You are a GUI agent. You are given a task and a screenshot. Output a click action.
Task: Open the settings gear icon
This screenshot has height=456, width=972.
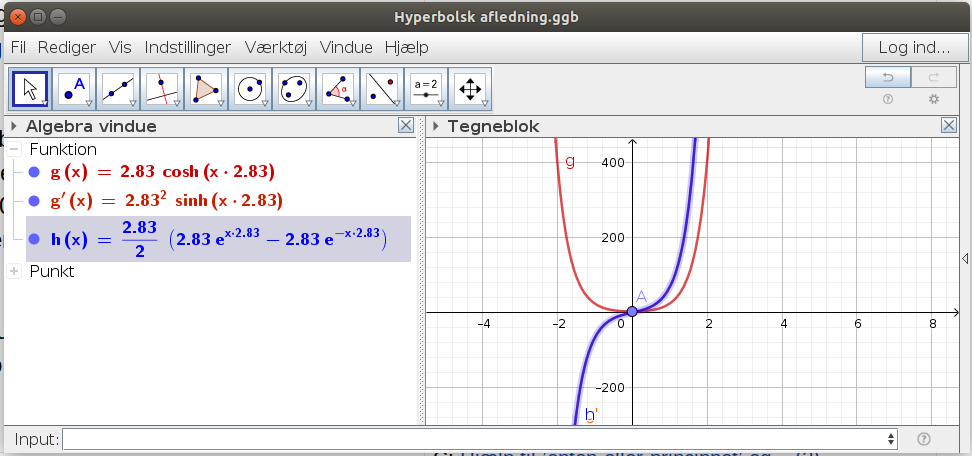click(934, 99)
